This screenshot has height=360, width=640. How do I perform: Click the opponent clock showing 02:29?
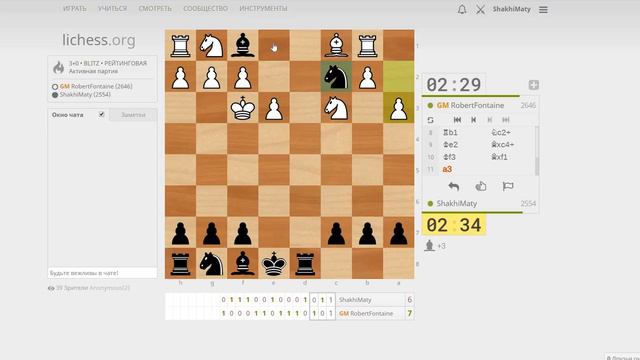pos(453,85)
